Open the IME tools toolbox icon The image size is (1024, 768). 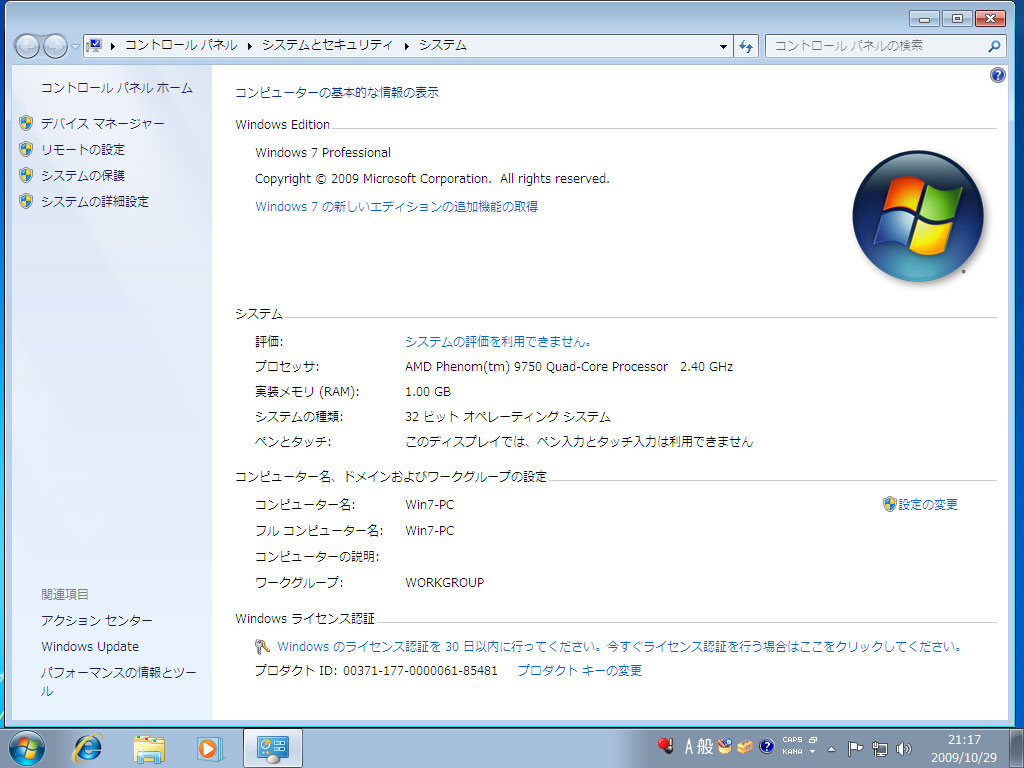(744, 746)
